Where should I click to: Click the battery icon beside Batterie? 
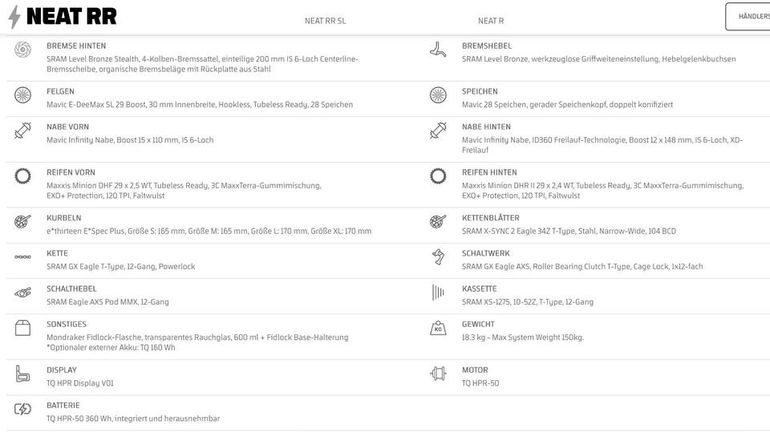(23, 409)
